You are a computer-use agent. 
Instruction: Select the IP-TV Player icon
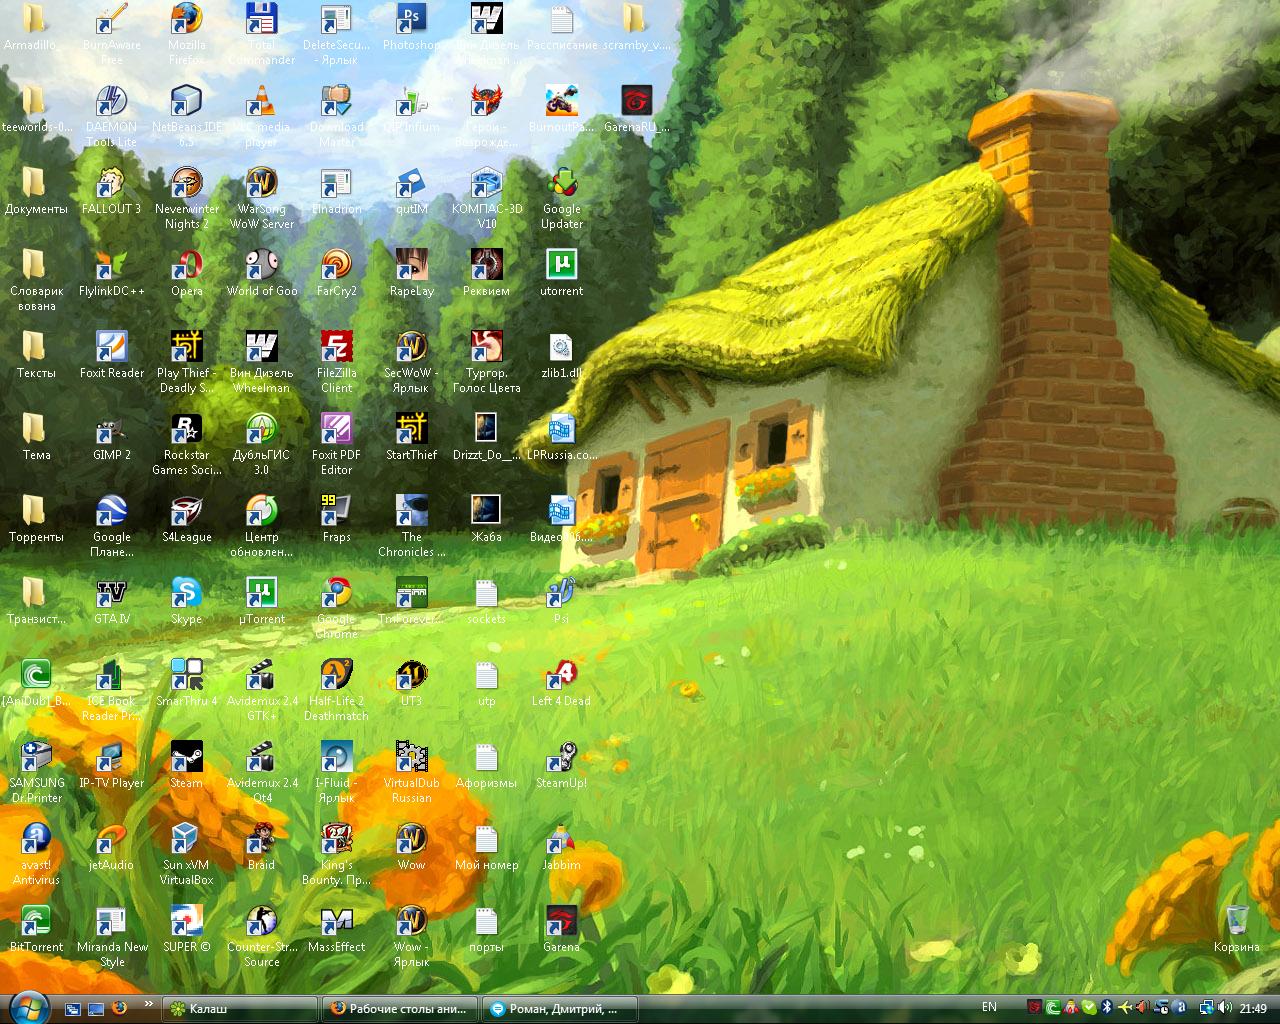[x=112, y=765]
